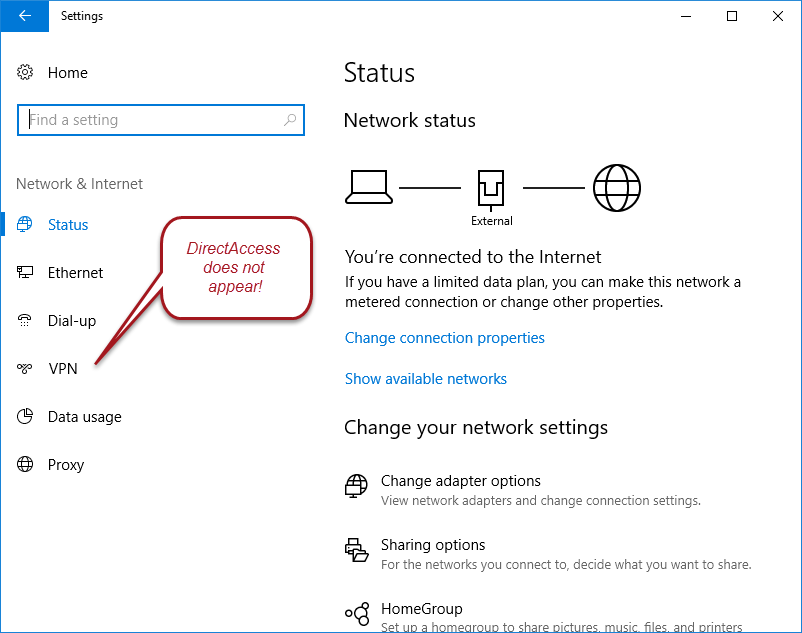This screenshot has width=802, height=633.
Task: Click the back arrow button
Action: (24, 16)
